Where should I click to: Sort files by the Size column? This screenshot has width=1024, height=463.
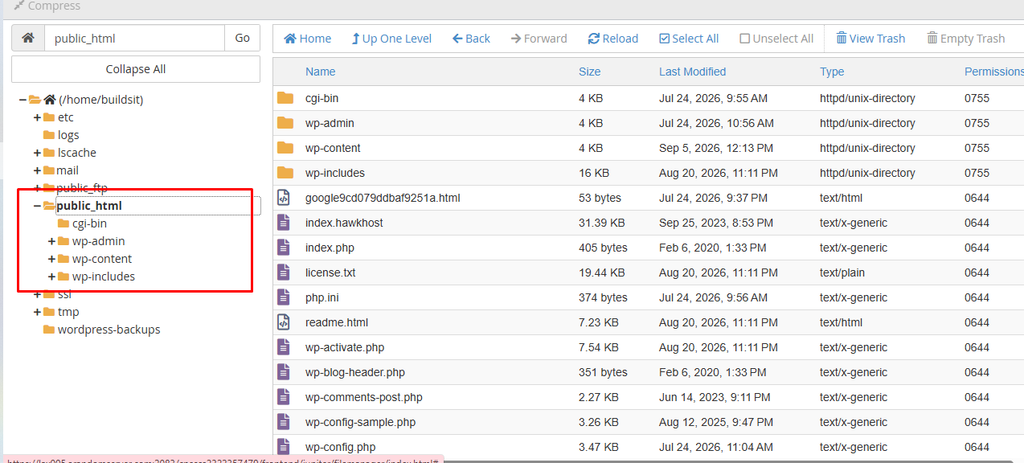[x=589, y=72]
